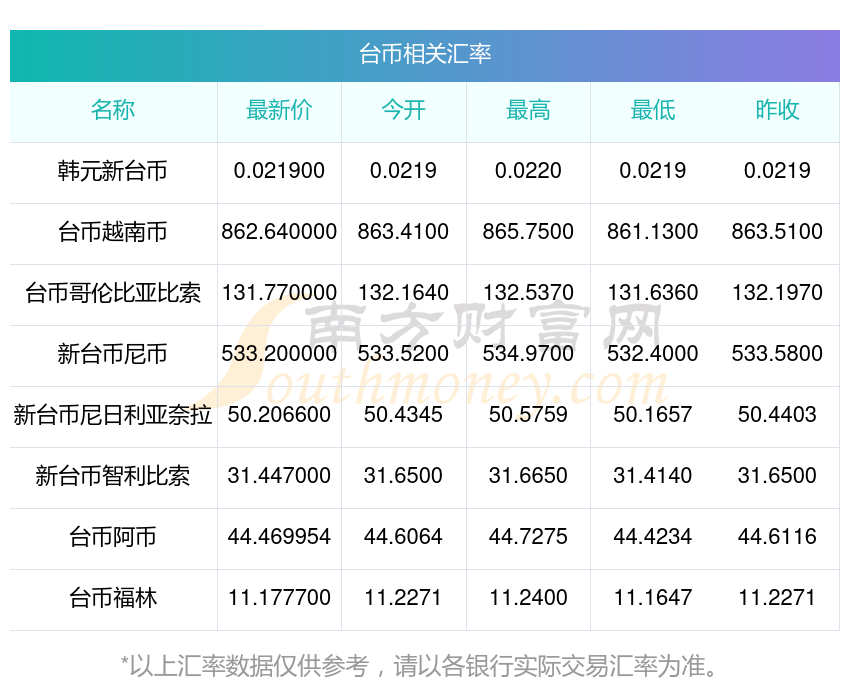Click the 新台币智利比索 row label
This screenshot has height=698, width=850.
point(113,476)
